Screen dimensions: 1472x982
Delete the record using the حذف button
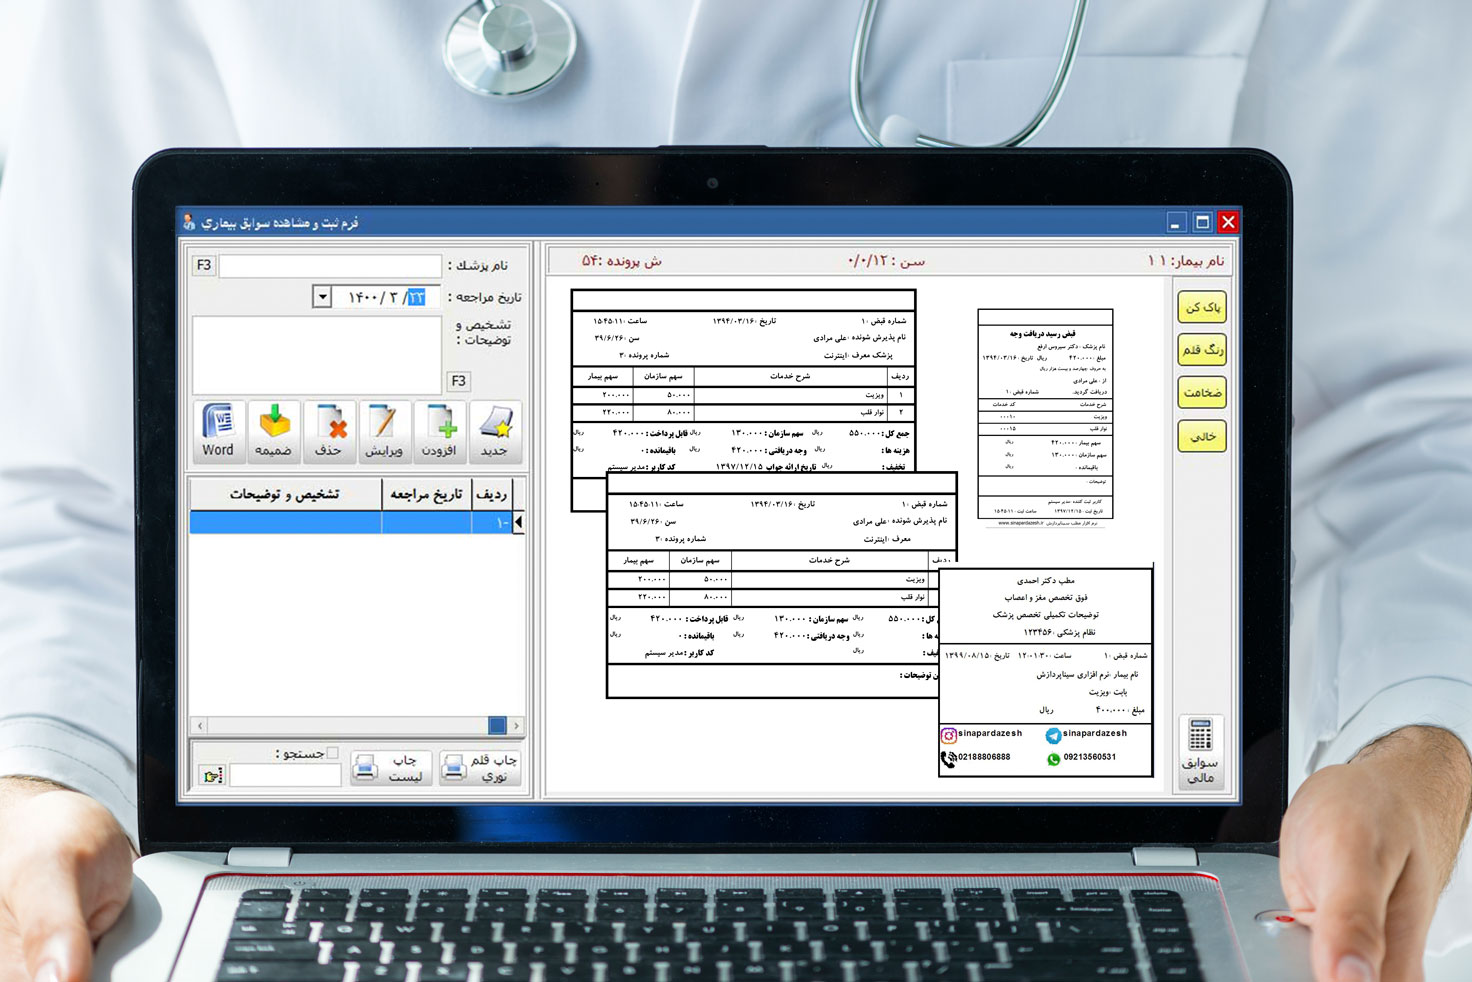coord(329,431)
